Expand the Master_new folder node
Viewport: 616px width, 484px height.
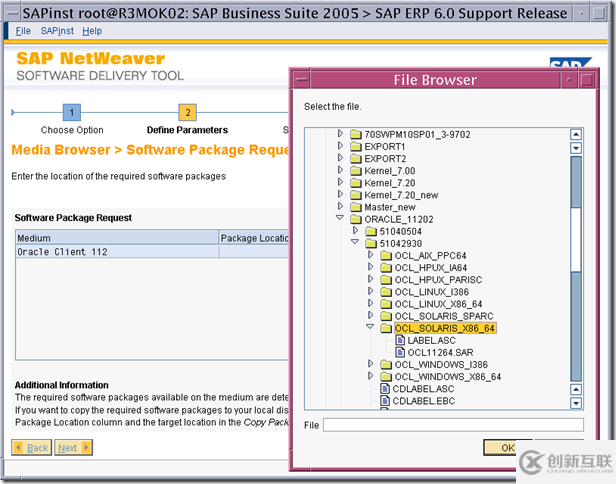coord(340,207)
